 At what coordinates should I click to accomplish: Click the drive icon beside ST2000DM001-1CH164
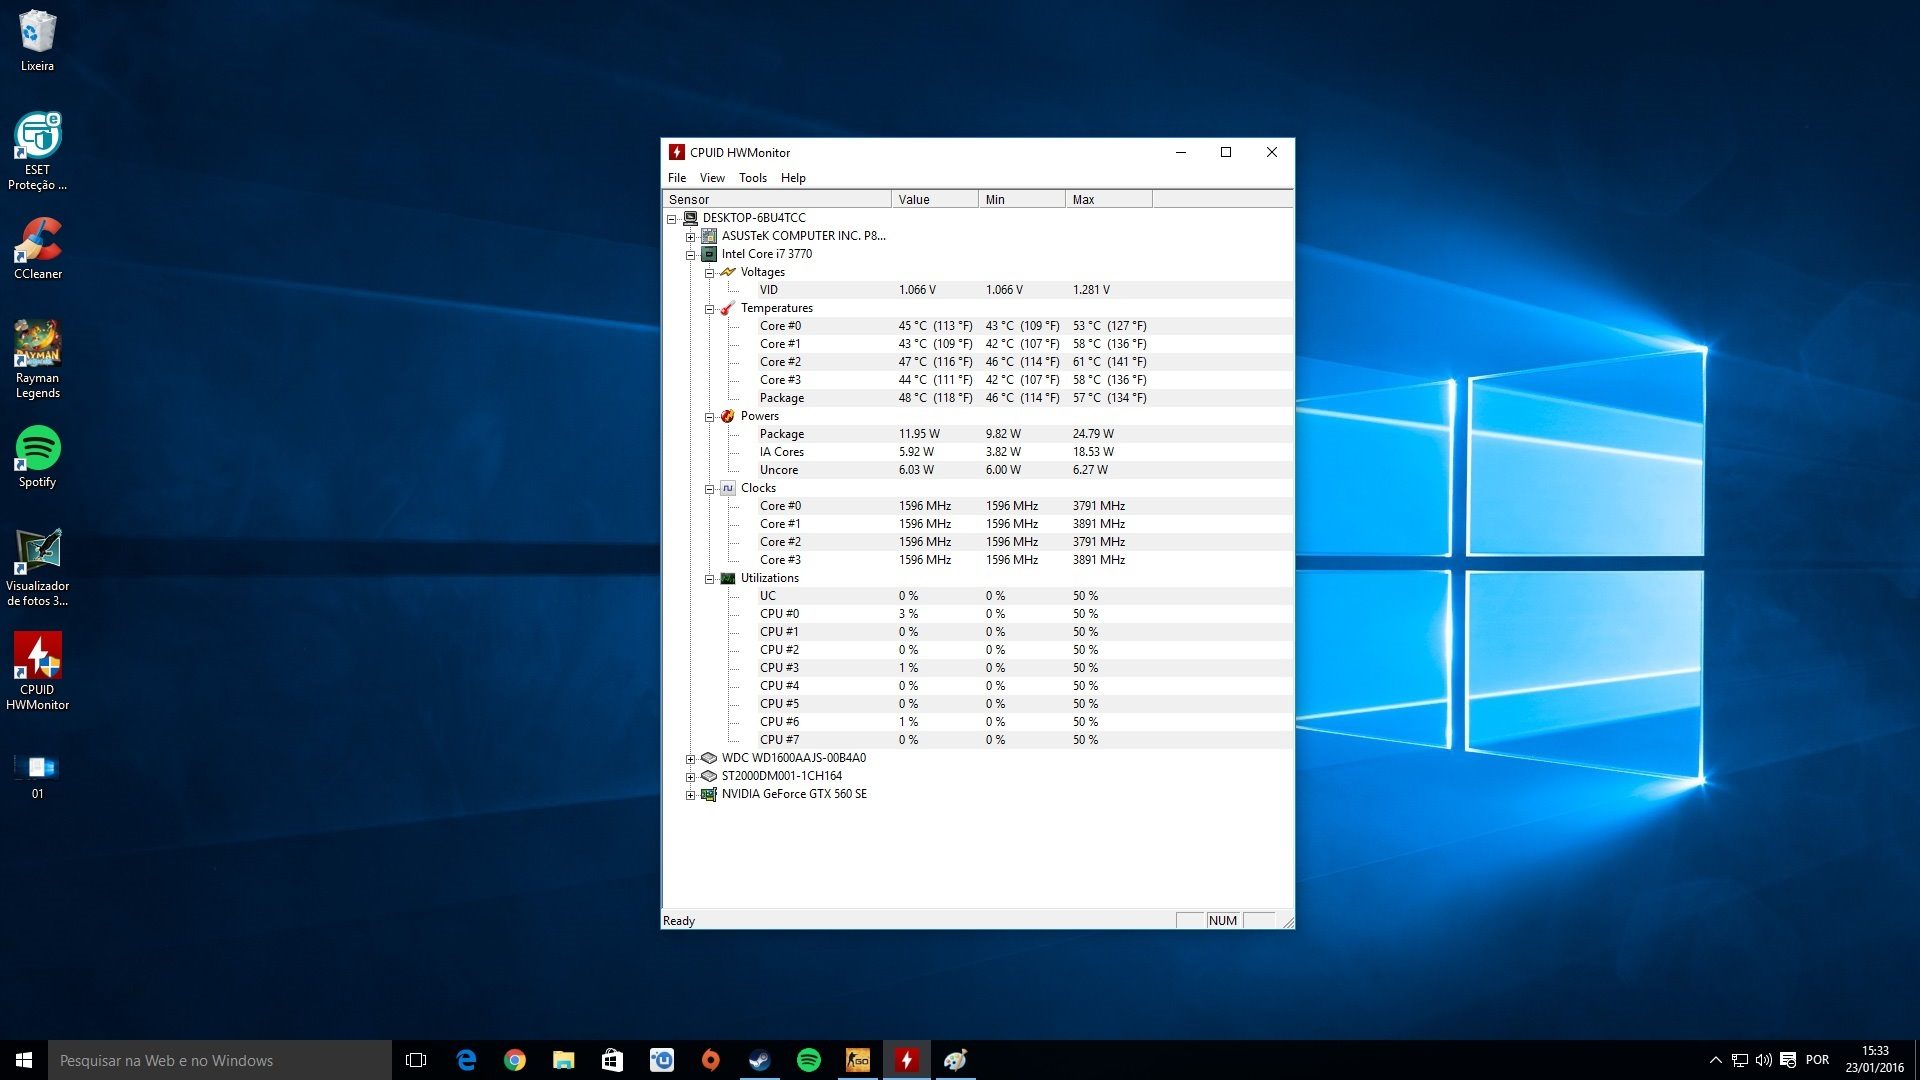click(709, 776)
